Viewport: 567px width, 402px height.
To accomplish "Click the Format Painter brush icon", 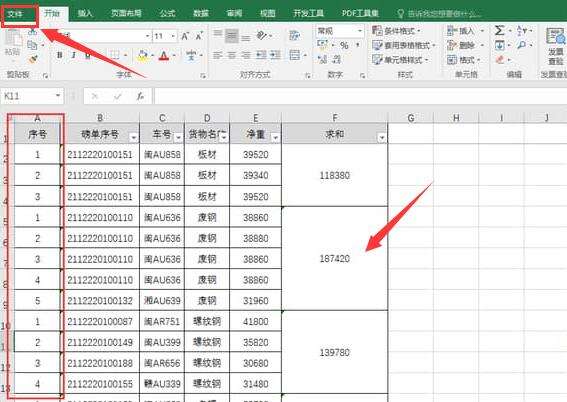I will click(x=33, y=59).
